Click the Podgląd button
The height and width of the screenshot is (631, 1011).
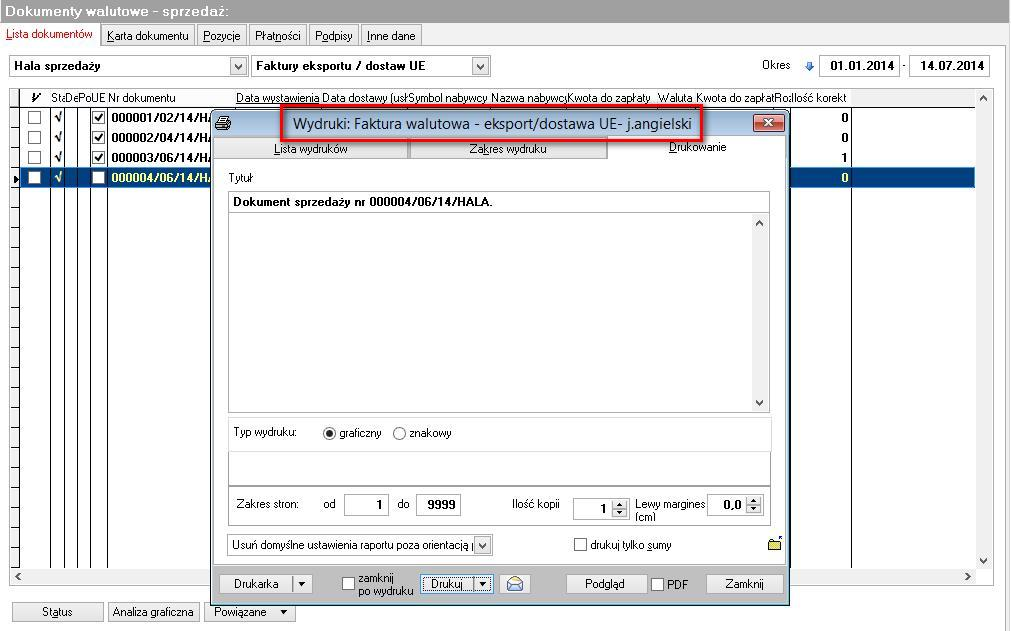[605, 584]
